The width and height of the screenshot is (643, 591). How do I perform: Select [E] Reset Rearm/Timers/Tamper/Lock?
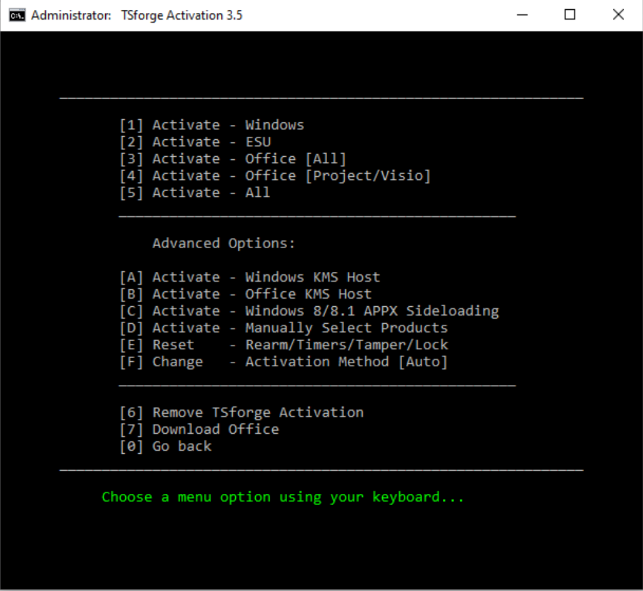tap(284, 345)
